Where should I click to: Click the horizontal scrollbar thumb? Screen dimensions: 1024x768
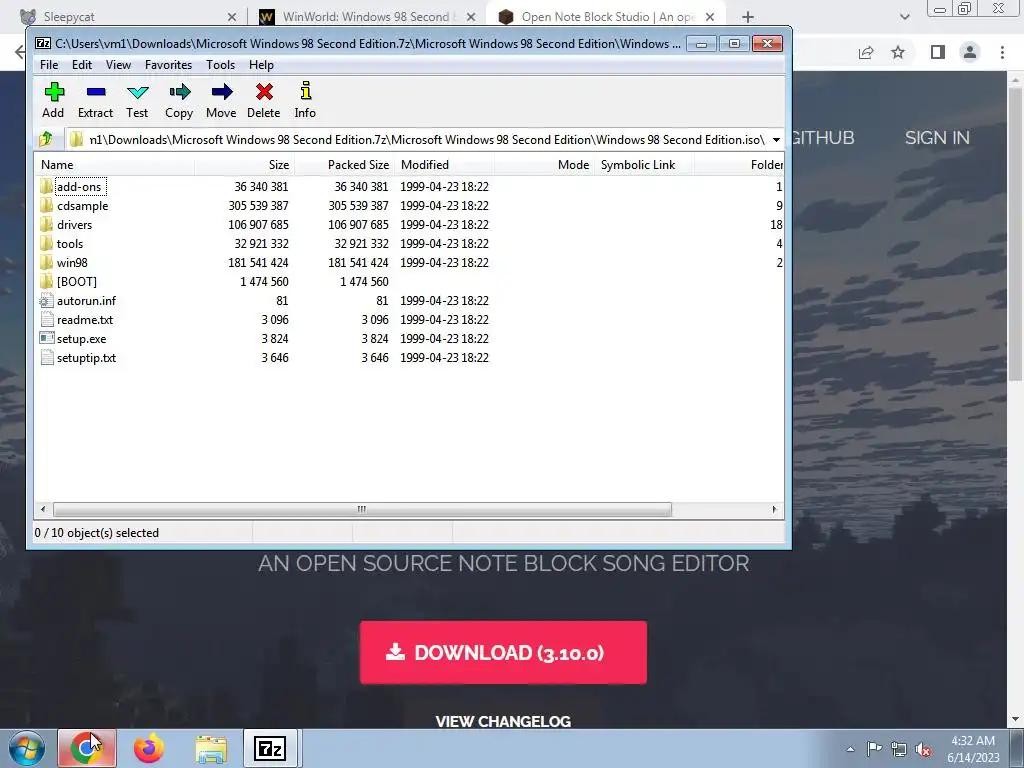362,509
